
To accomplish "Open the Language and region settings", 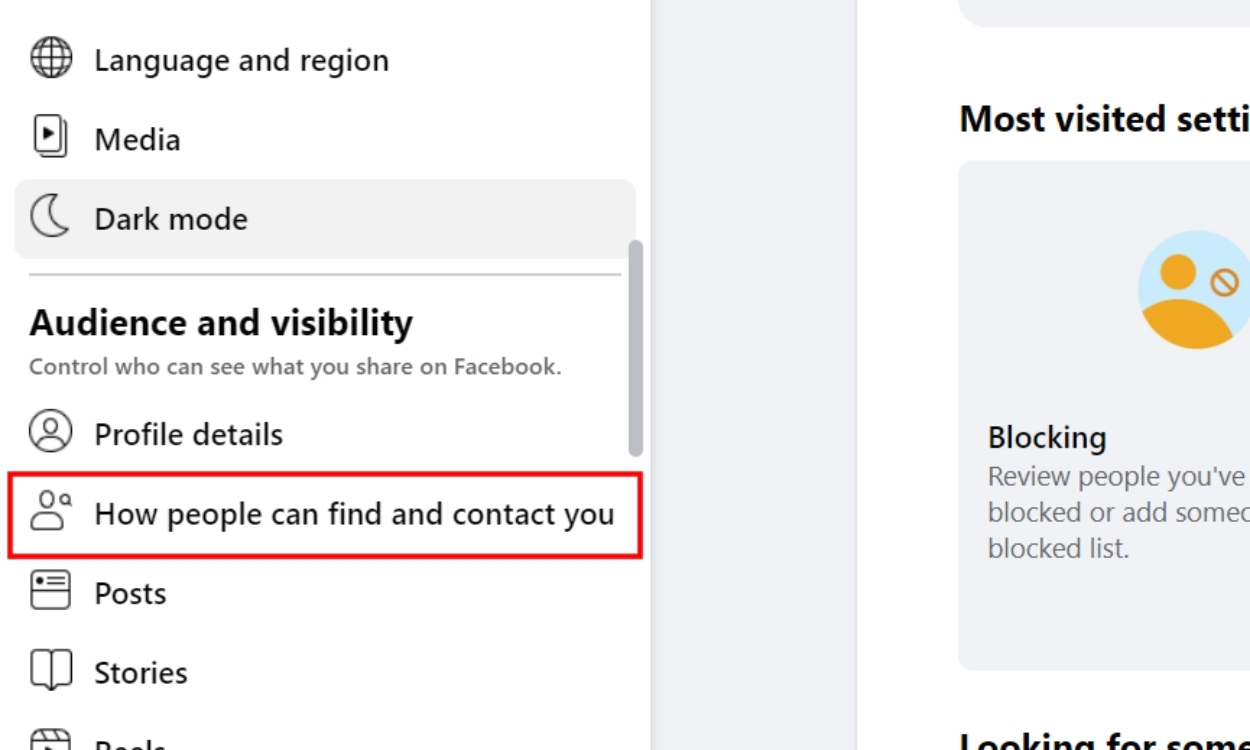I will (241, 60).
